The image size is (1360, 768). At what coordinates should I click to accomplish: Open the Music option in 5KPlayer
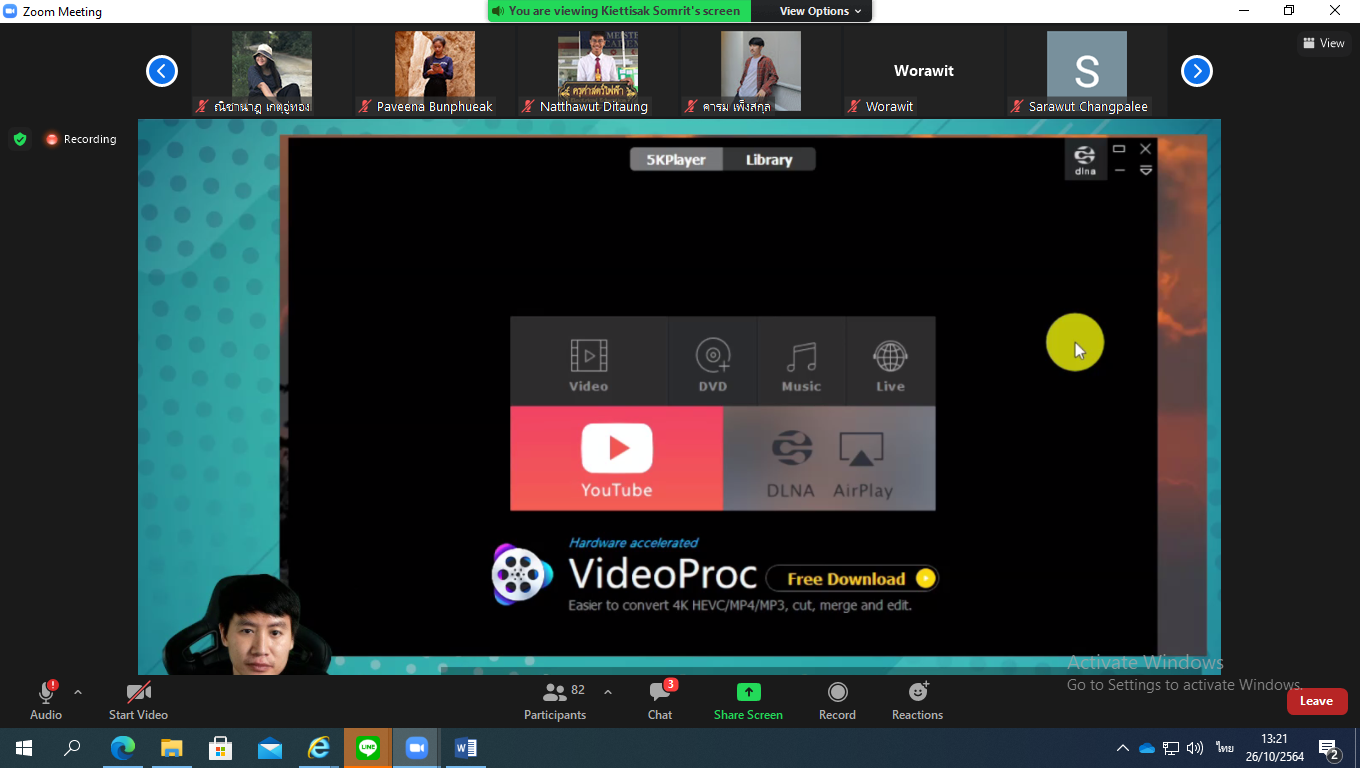(801, 362)
